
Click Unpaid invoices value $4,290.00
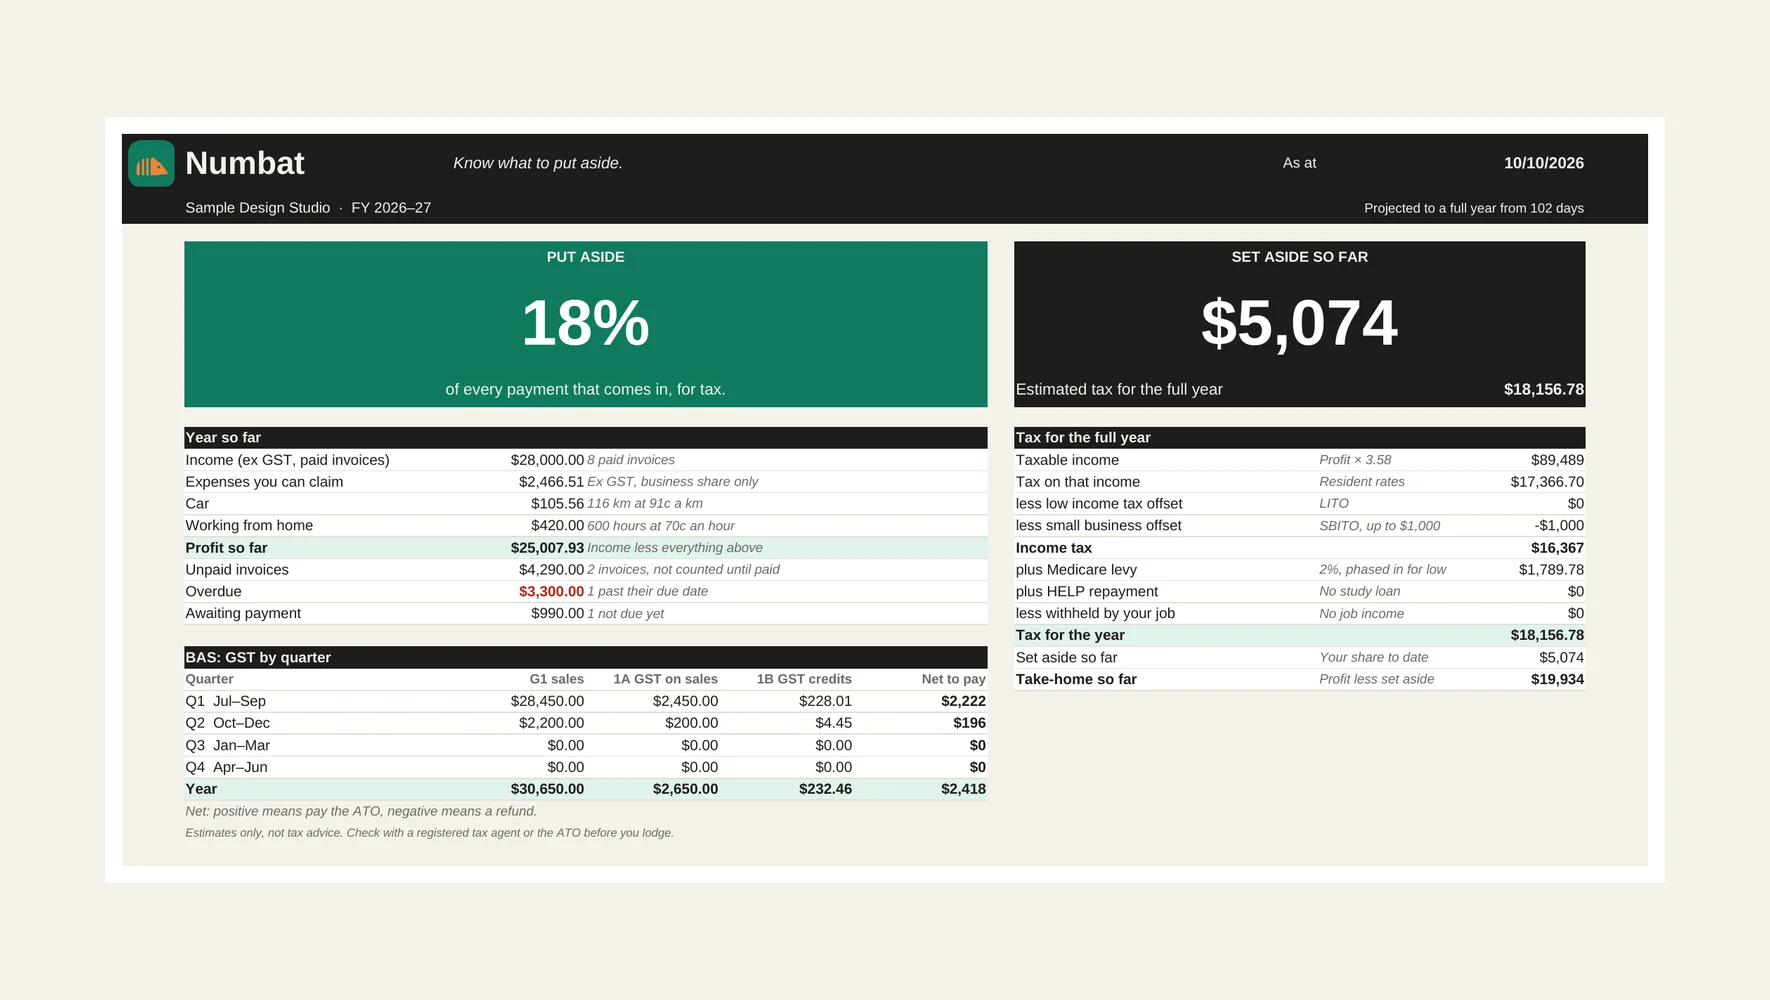coord(551,570)
